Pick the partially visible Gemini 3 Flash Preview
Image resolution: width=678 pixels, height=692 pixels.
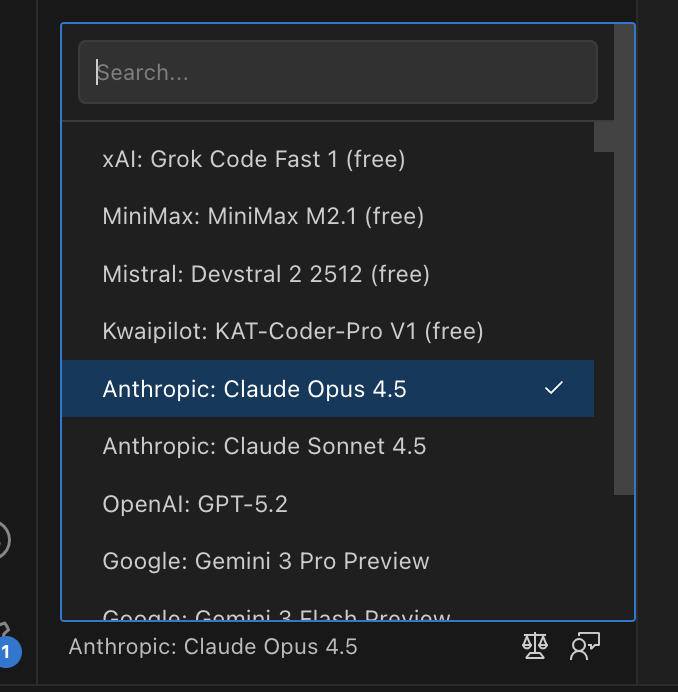(x=276, y=615)
